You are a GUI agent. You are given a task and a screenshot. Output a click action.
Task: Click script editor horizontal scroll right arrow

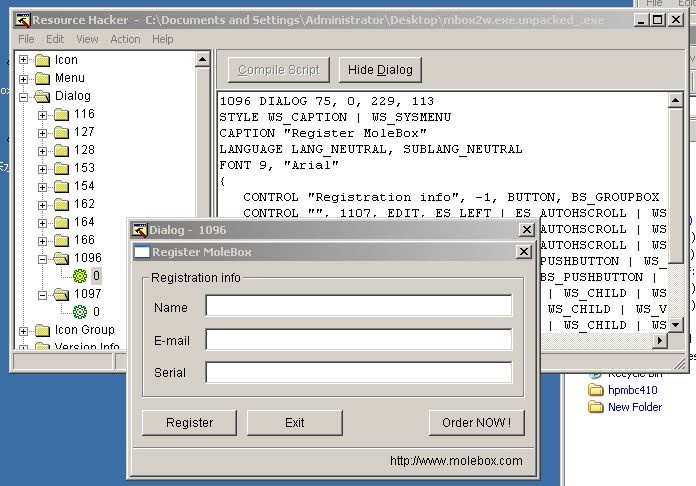click(660, 340)
